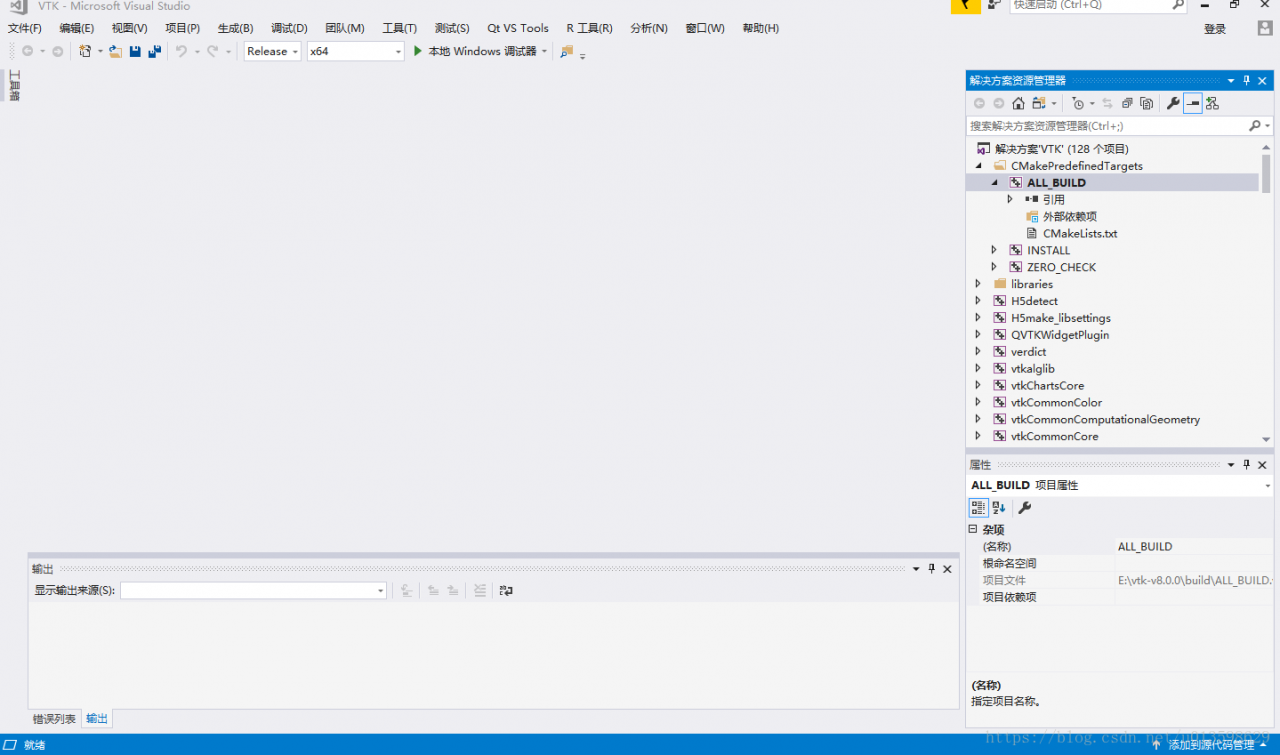Screen dimensions: 1280x755
Task: Click the feedback icon beside the flag
Action: pos(994,5)
